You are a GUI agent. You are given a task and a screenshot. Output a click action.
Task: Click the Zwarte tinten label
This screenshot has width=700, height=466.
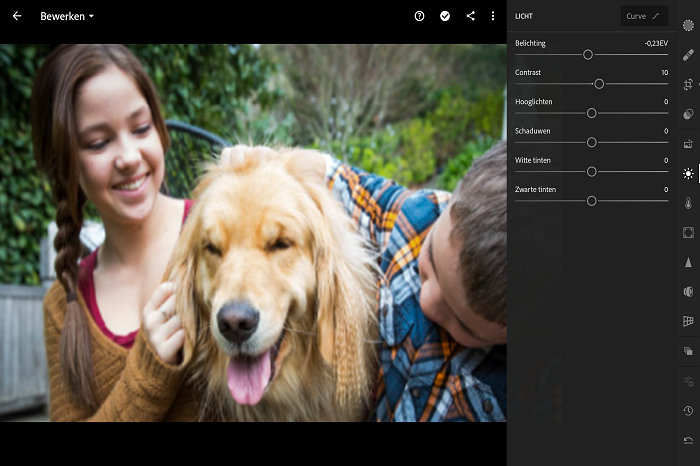click(x=535, y=189)
